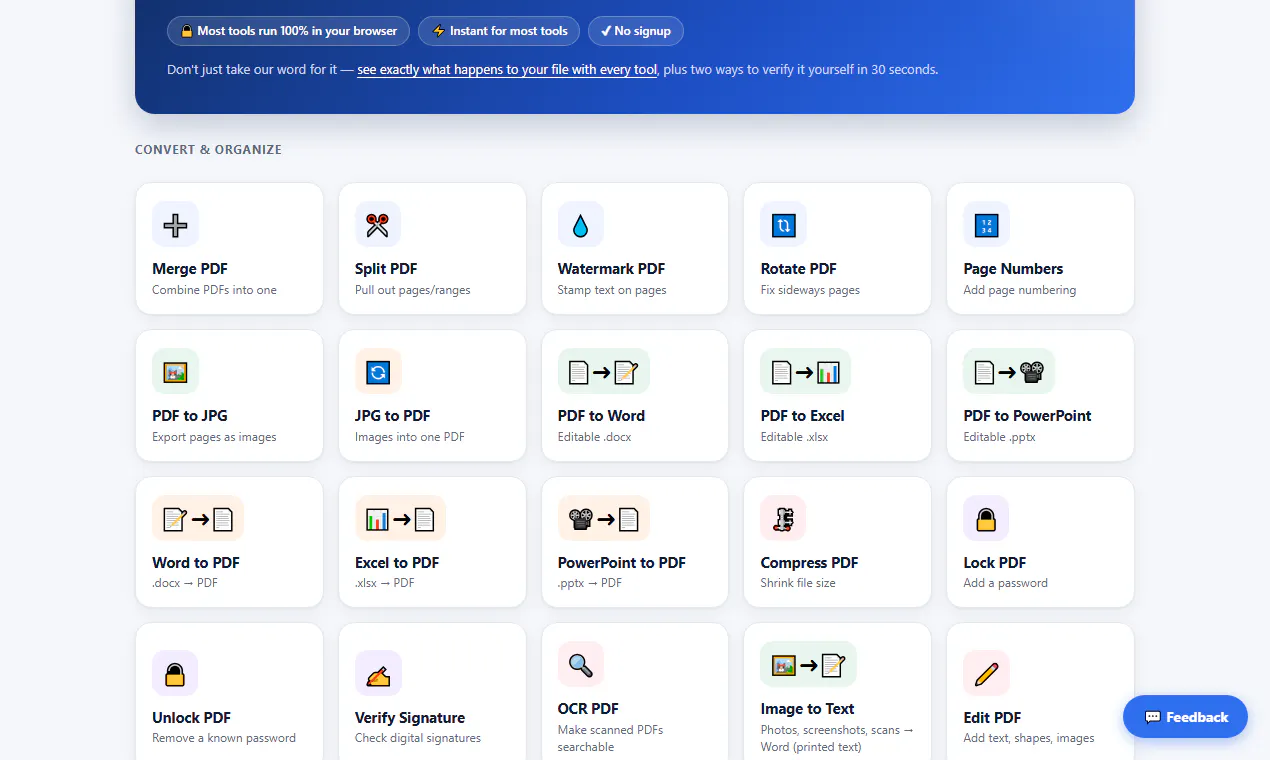
Task: Click the JPG to PDF icon
Action: (x=378, y=372)
